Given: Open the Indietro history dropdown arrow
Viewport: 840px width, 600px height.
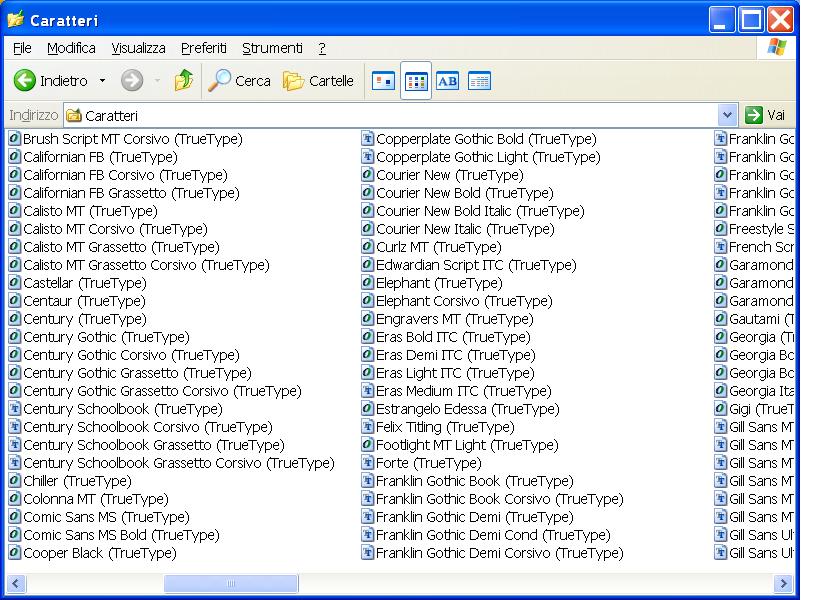Looking at the screenshot, I should [x=102, y=81].
